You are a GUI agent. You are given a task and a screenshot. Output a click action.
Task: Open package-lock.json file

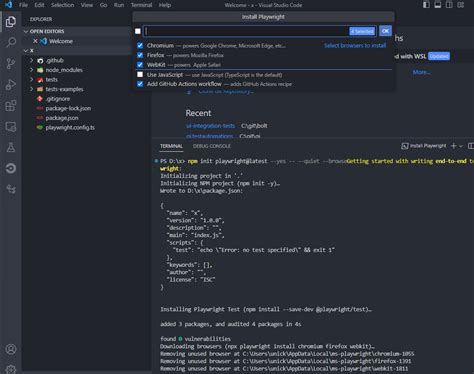point(68,108)
